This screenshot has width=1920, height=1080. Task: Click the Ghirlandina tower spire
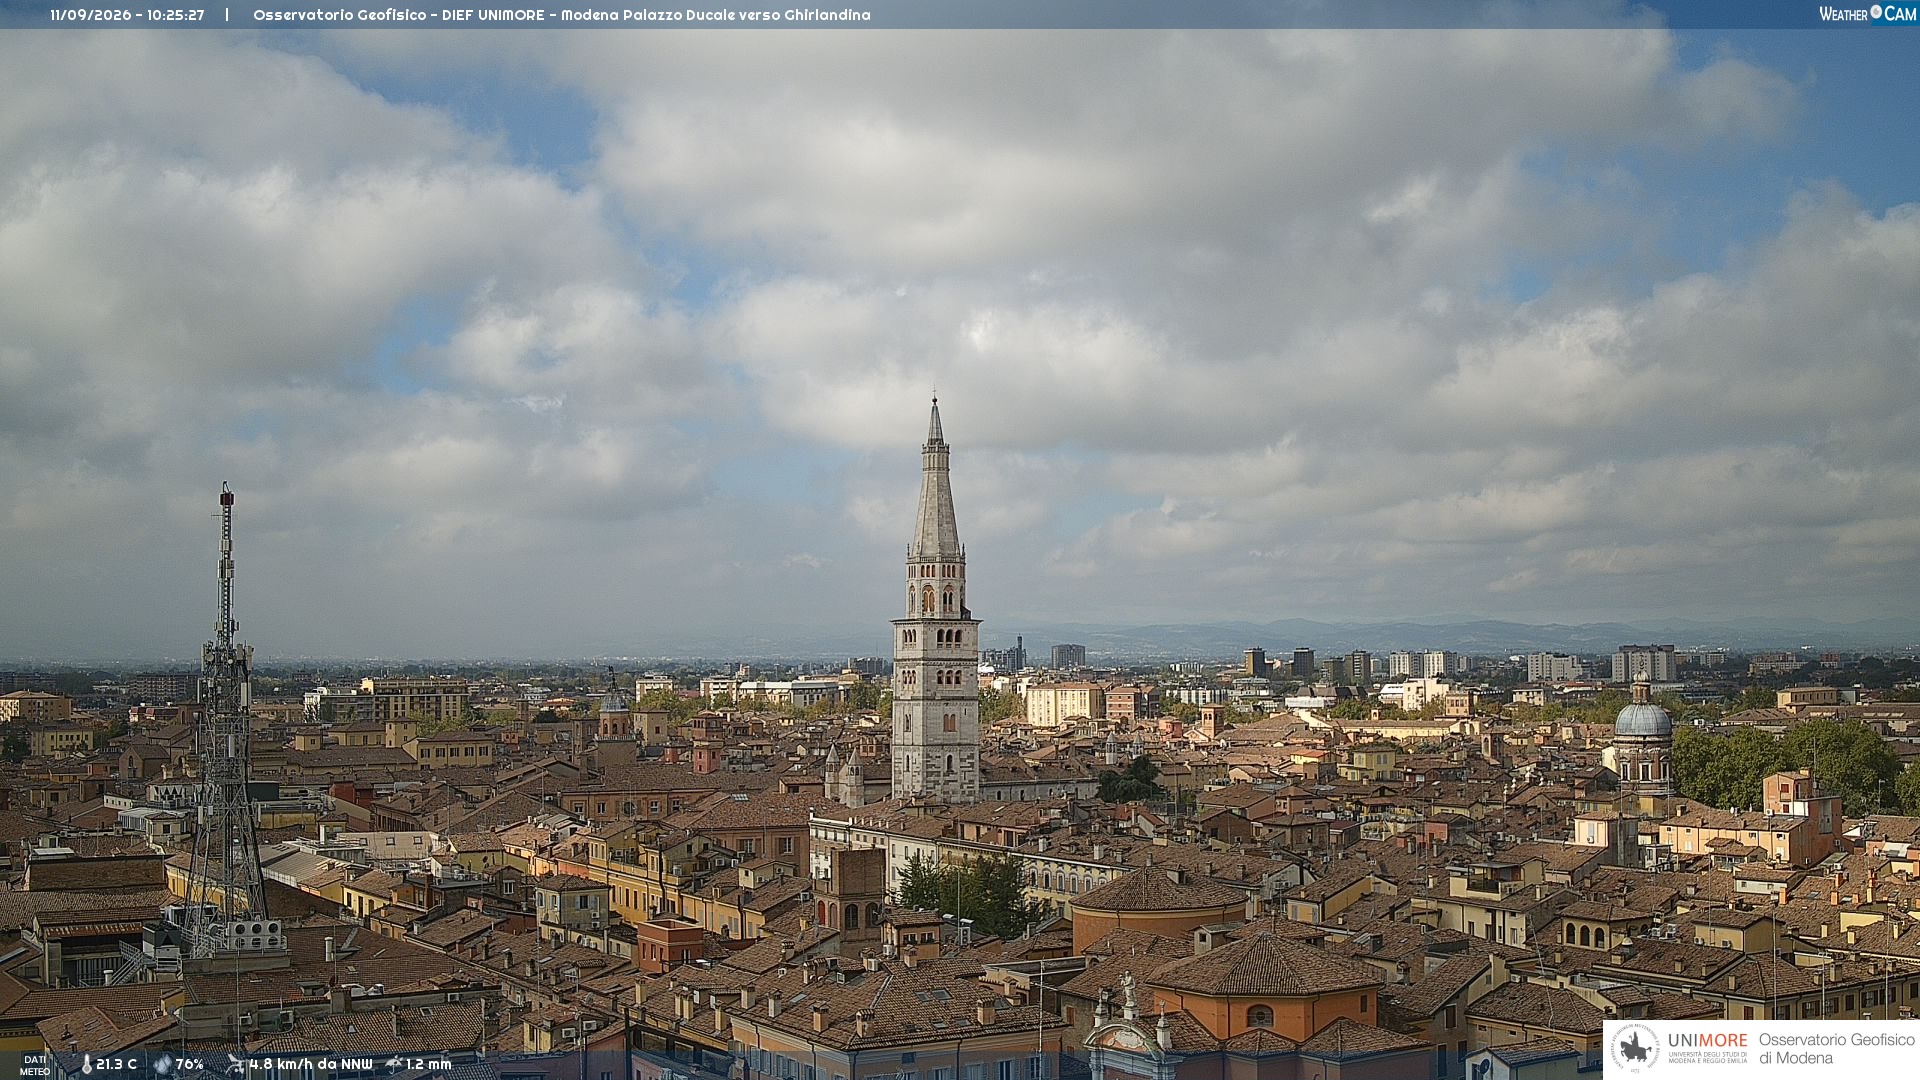point(935,478)
